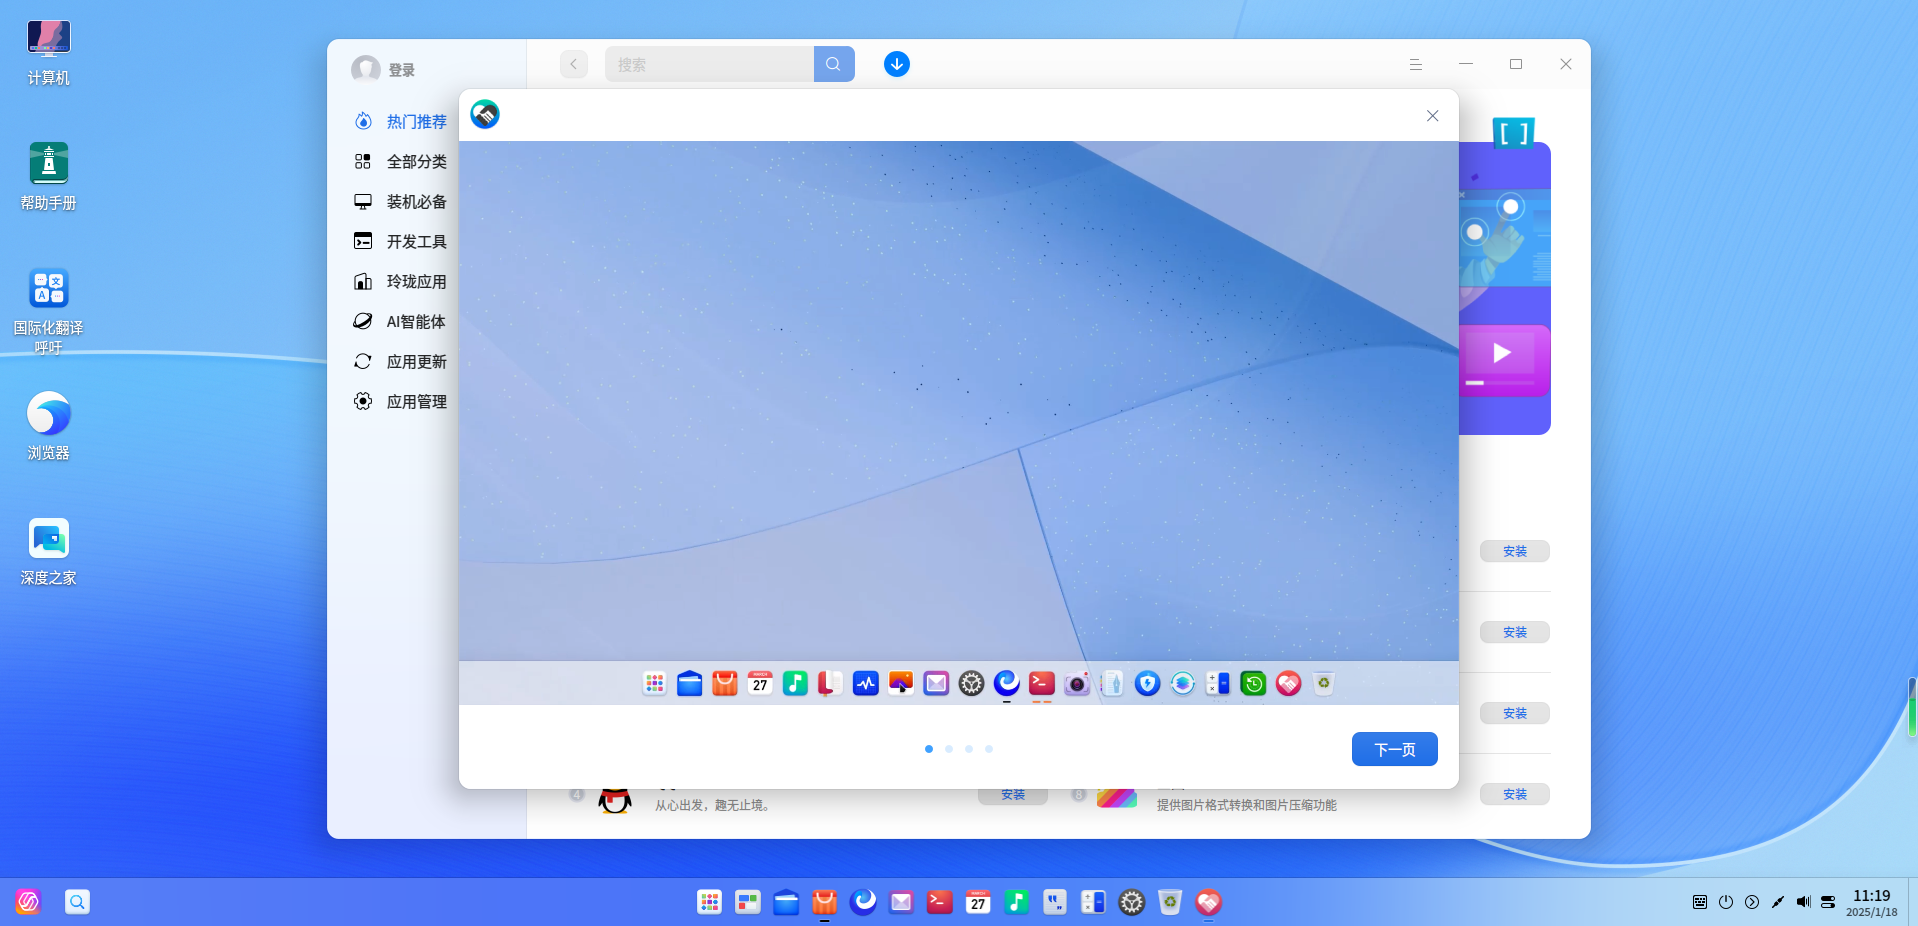This screenshot has width=1918, height=926.
Task: Open 全部分类 in the app store sidebar
Action: [x=401, y=161]
